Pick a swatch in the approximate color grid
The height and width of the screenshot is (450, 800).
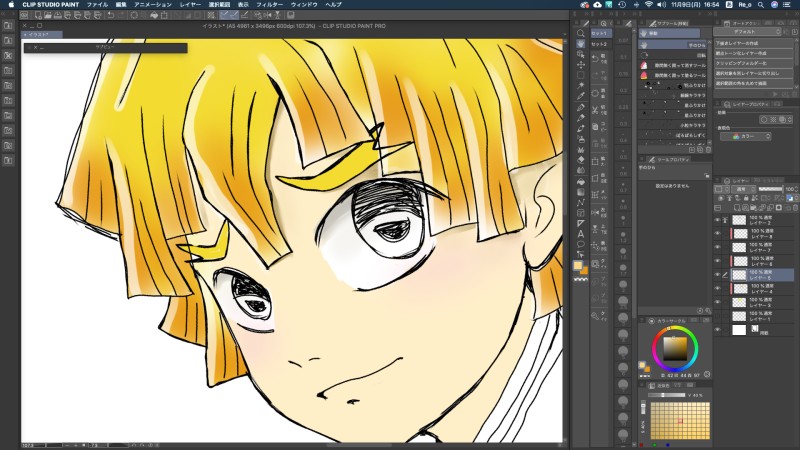pyautogui.click(x=680, y=421)
